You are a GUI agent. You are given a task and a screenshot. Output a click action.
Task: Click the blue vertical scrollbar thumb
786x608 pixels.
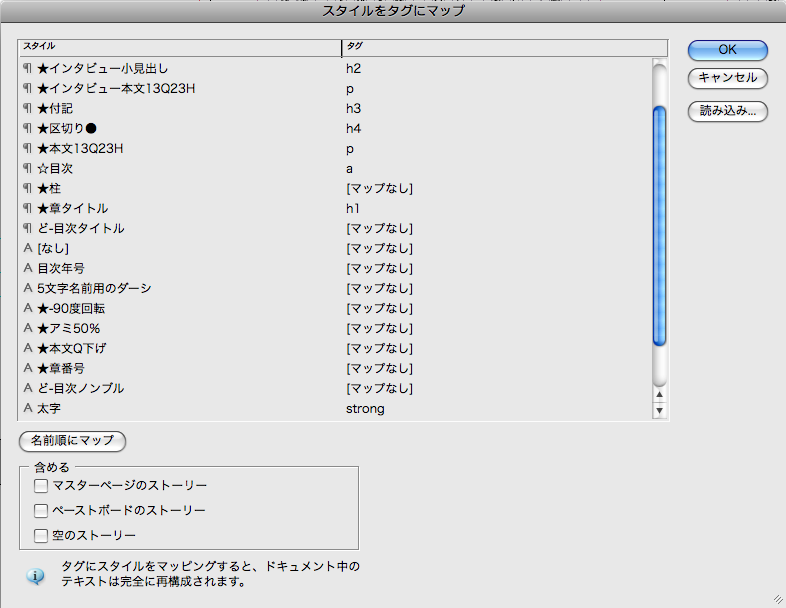(x=660, y=226)
